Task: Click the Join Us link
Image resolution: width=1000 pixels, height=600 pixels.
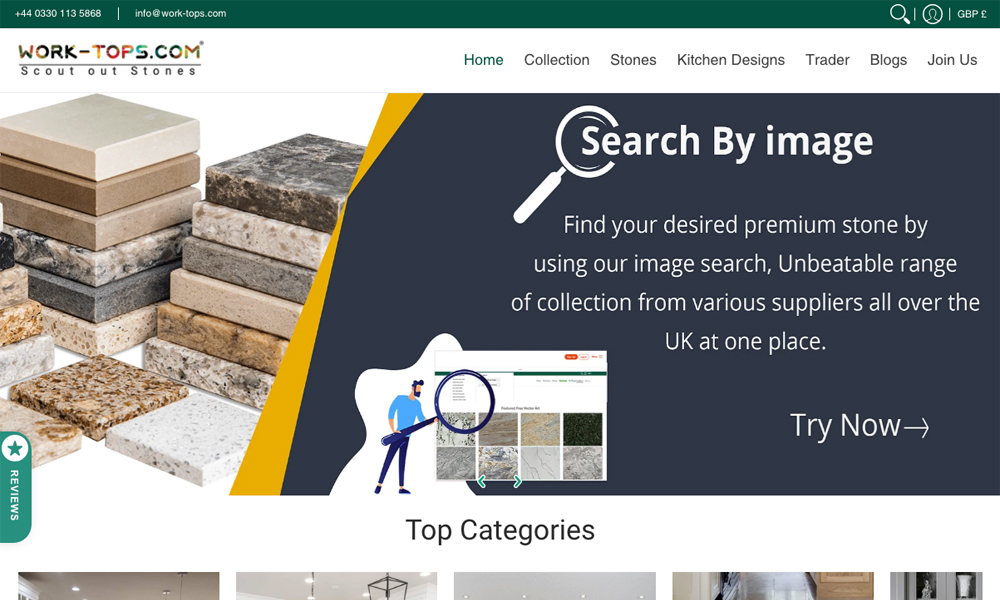Action: click(952, 60)
